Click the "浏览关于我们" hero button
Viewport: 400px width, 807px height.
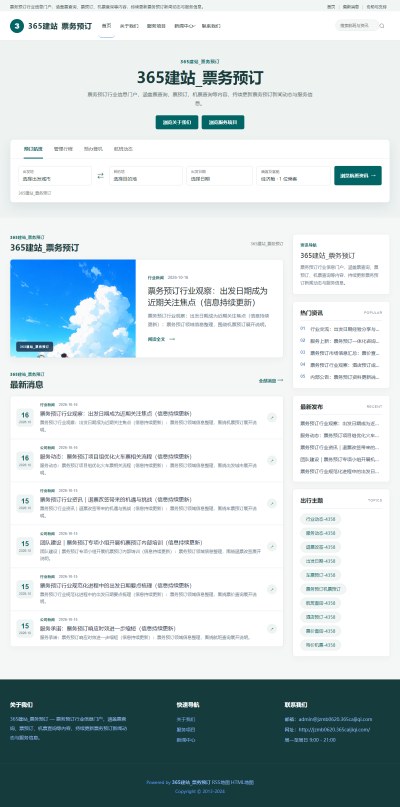(x=177, y=122)
